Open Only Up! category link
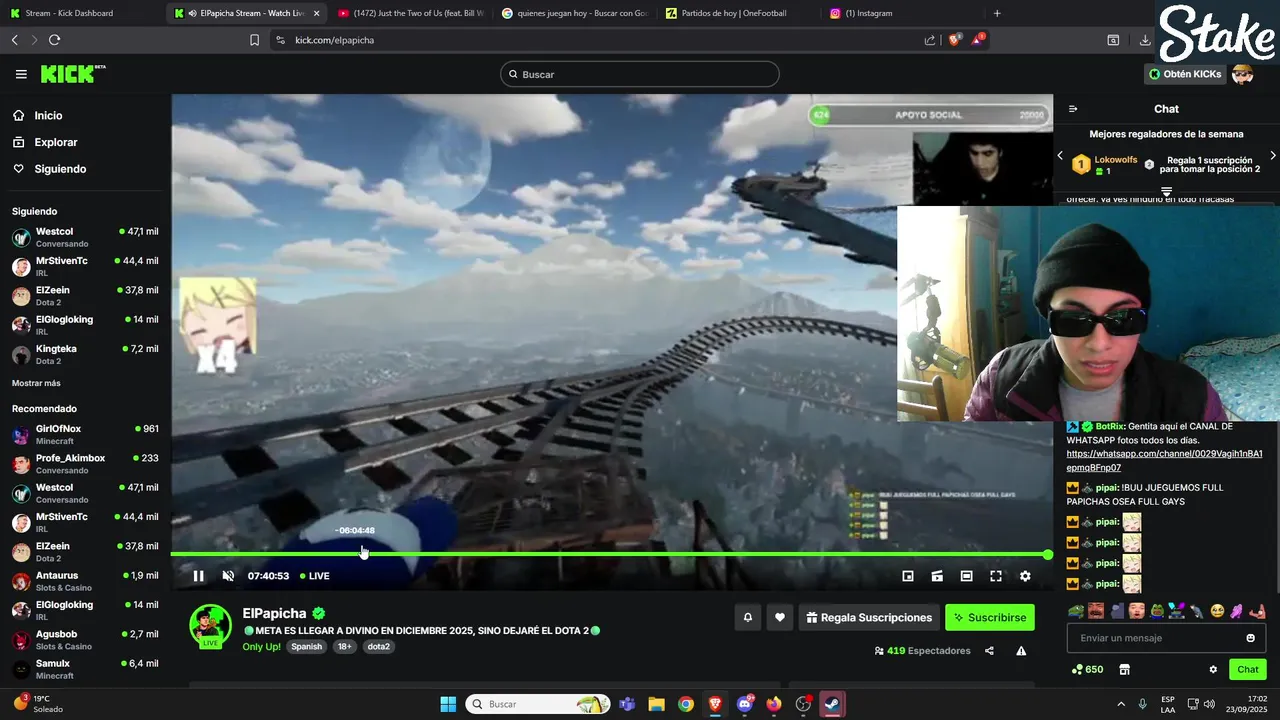 (x=262, y=646)
